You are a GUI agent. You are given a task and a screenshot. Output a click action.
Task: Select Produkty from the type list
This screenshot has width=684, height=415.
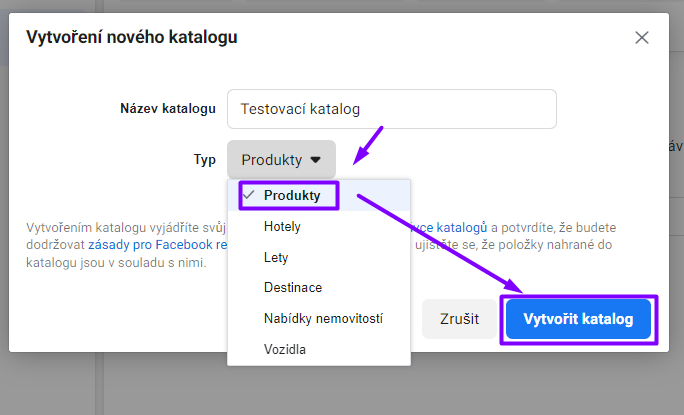click(292, 196)
